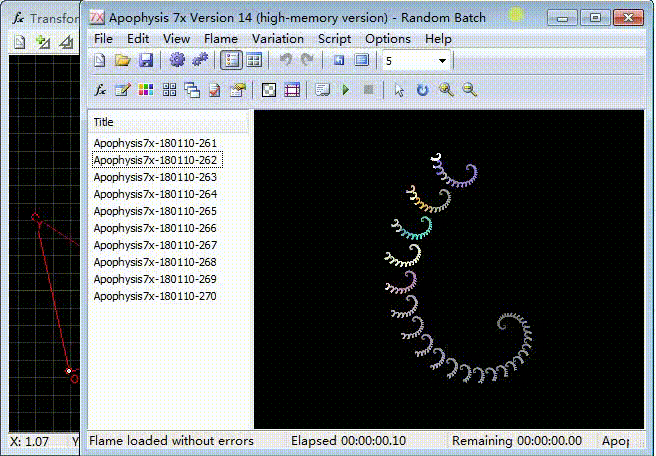The image size is (656, 456).
Task: Click new flame icon in Transform window
Action: (20, 42)
